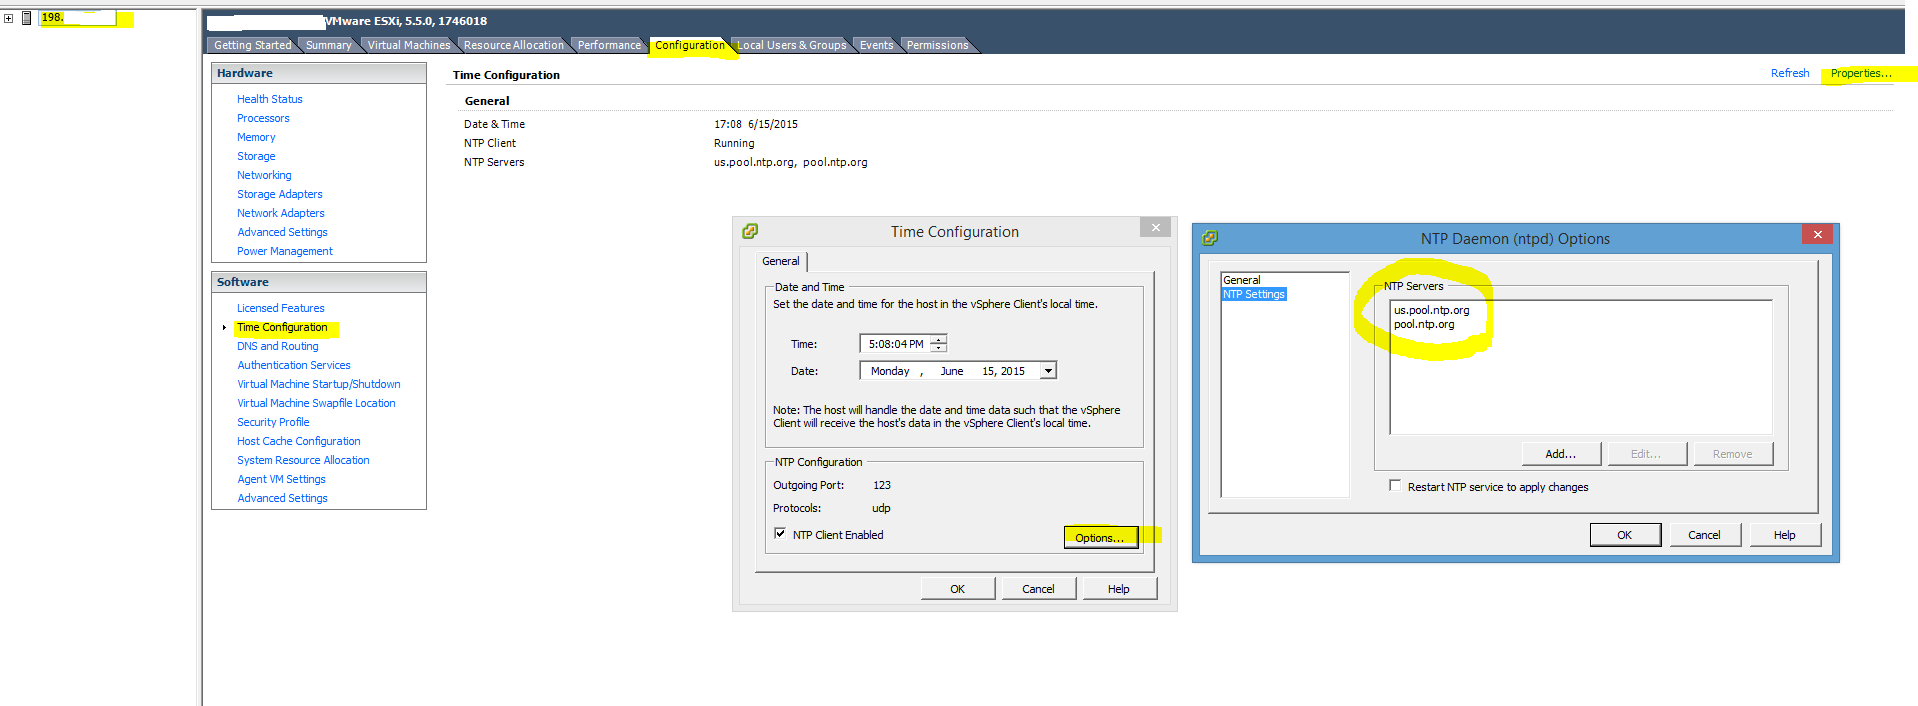Viewport: 1918px width, 706px height.
Task: Open the Date dropdown calendar arrow
Action: 1048,371
